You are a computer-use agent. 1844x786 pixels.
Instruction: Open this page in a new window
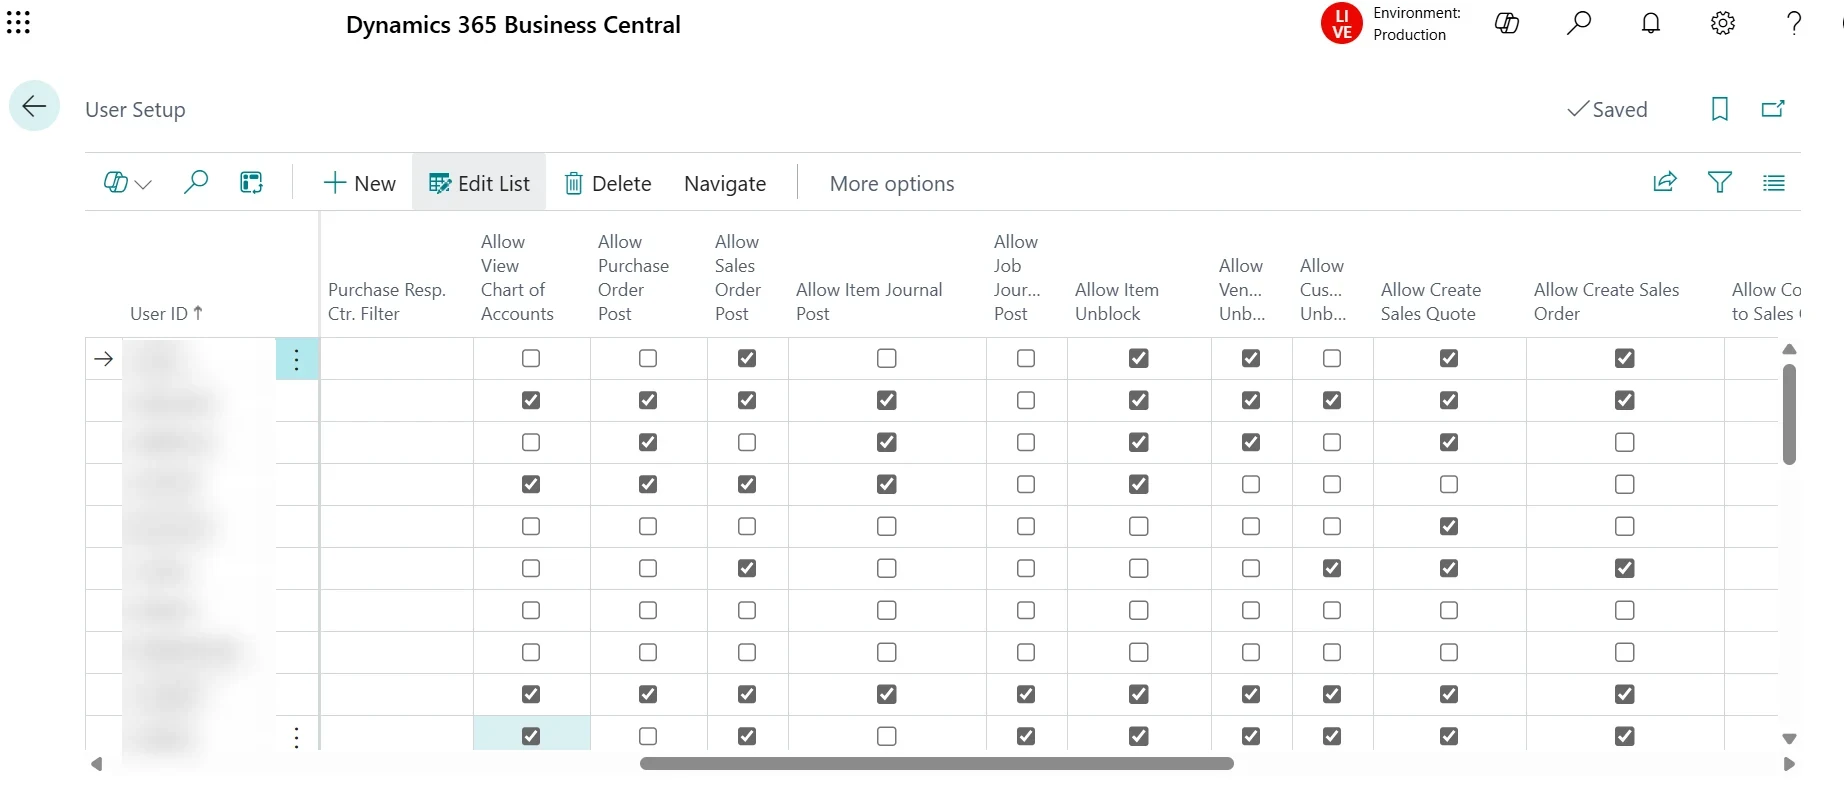1773,109
